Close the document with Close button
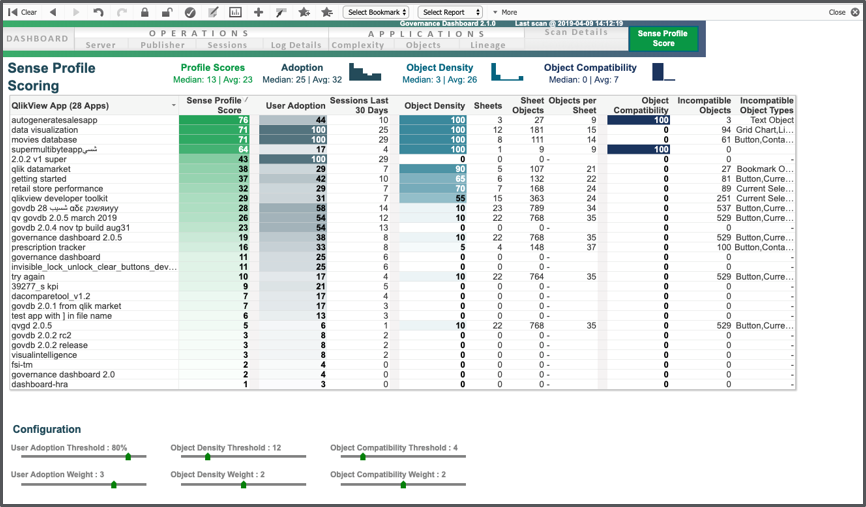Screen dimensions: 866x507 pyautogui.click(x=844, y=12)
